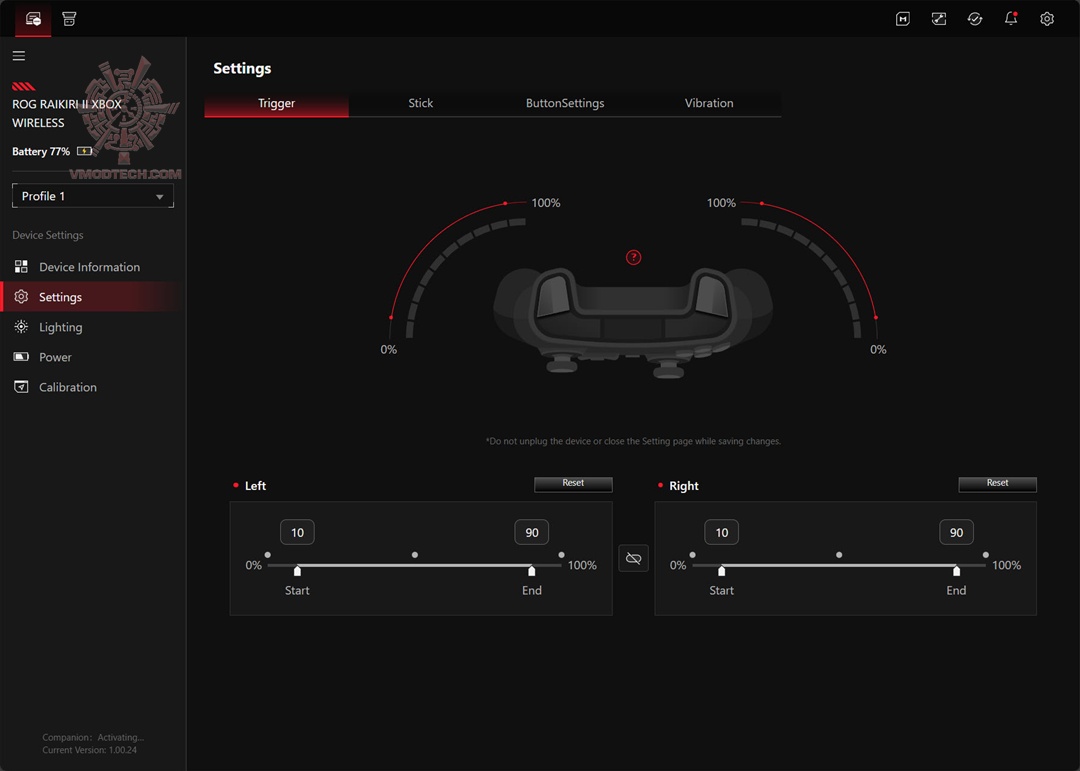The width and height of the screenshot is (1080, 771).
Task: Open the Vibration tab
Action: click(709, 103)
